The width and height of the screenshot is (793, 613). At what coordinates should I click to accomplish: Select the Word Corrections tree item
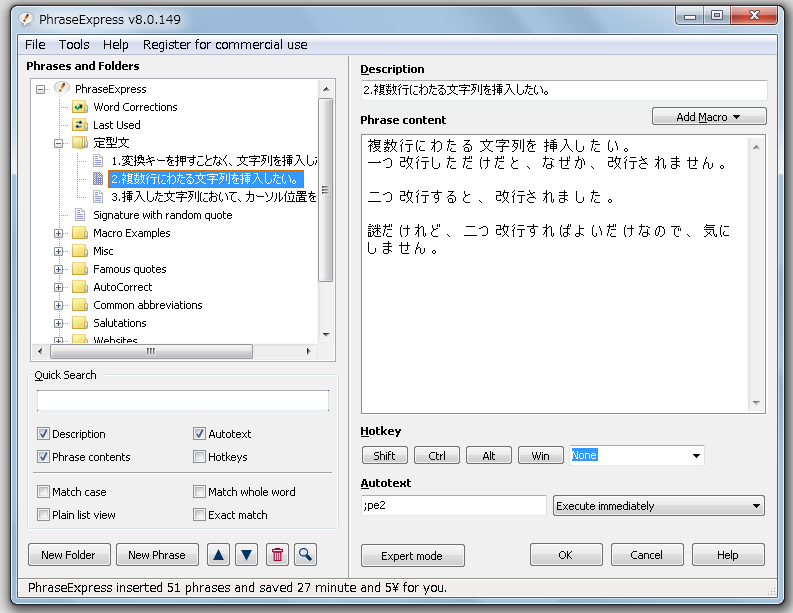tap(135, 107)
